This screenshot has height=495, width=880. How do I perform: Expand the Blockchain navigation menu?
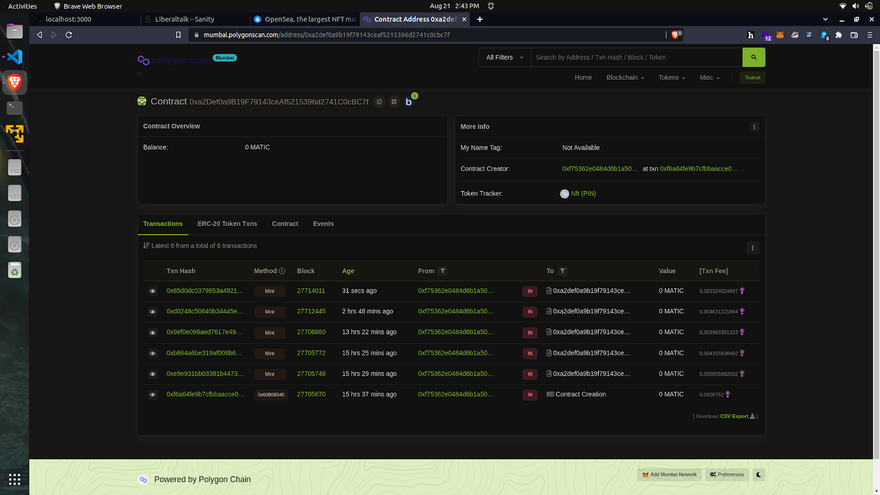coord(624,77)
